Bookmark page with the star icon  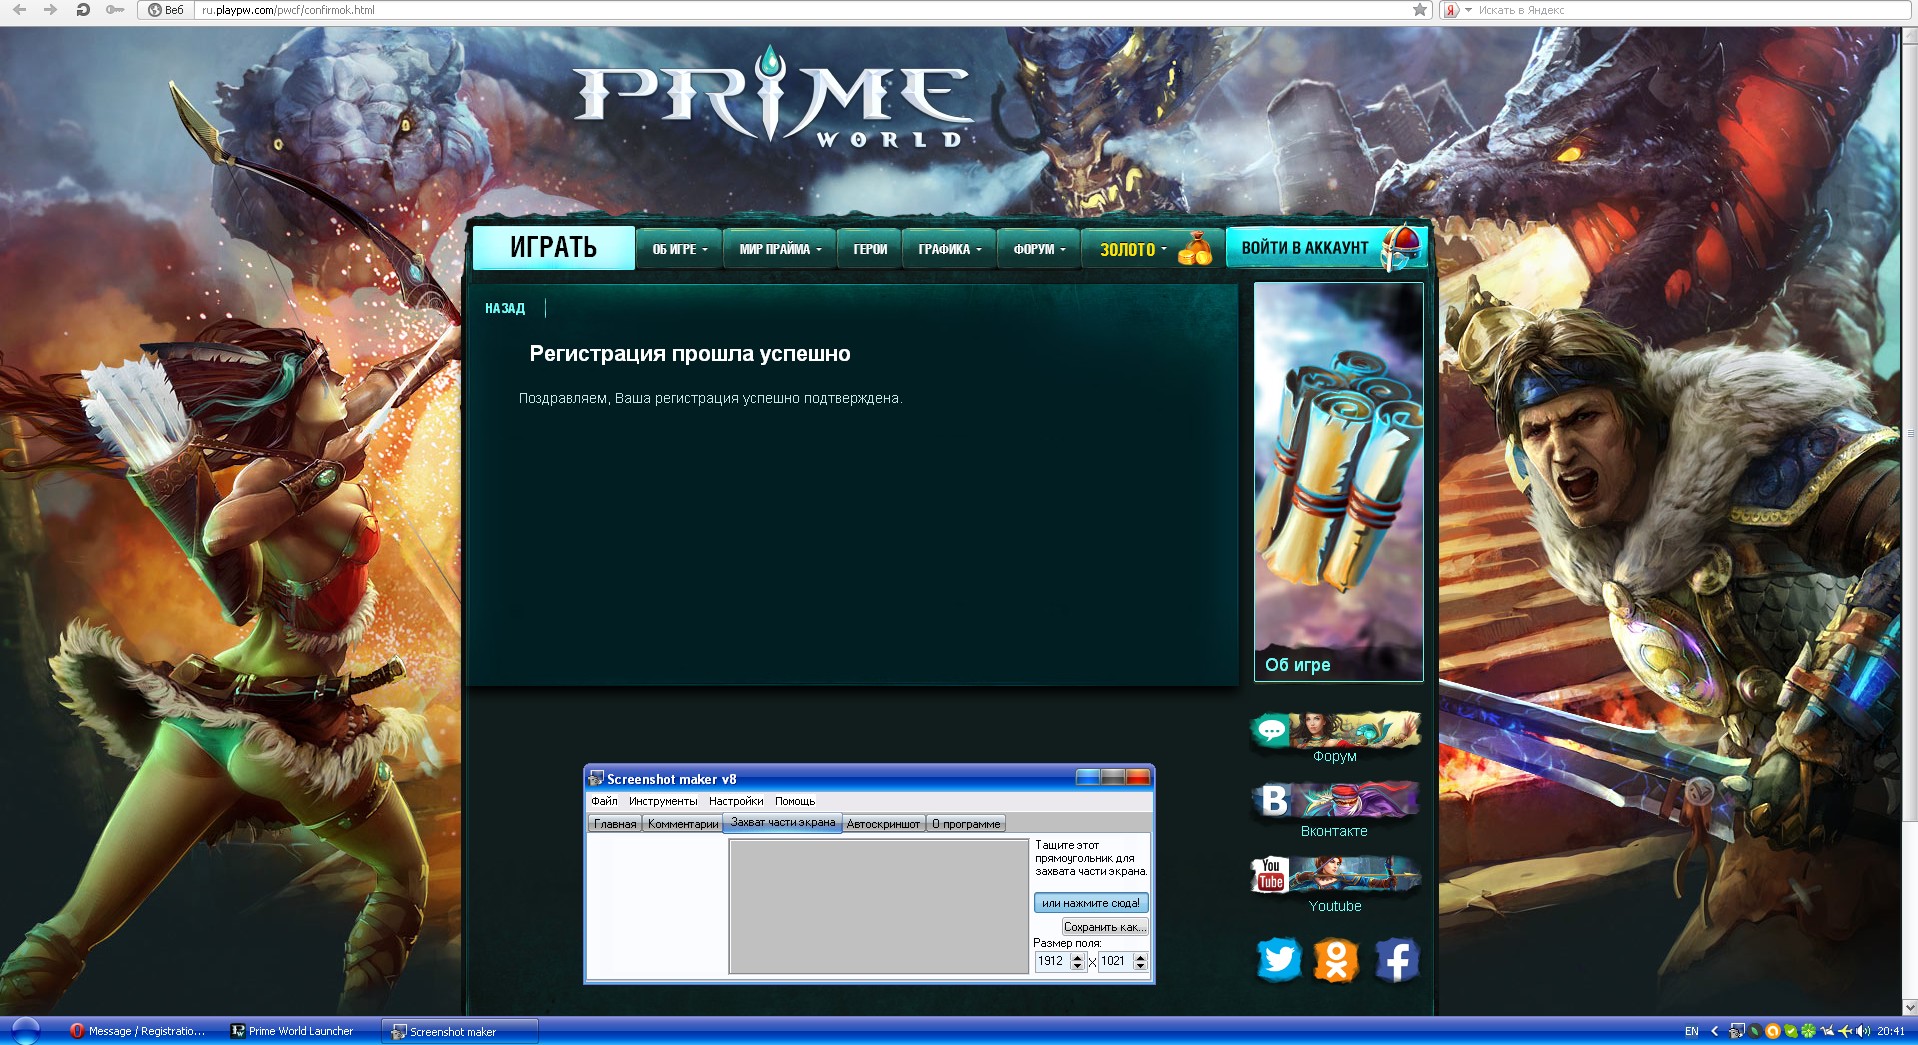pyautogui.click(x=1420, y=10)
